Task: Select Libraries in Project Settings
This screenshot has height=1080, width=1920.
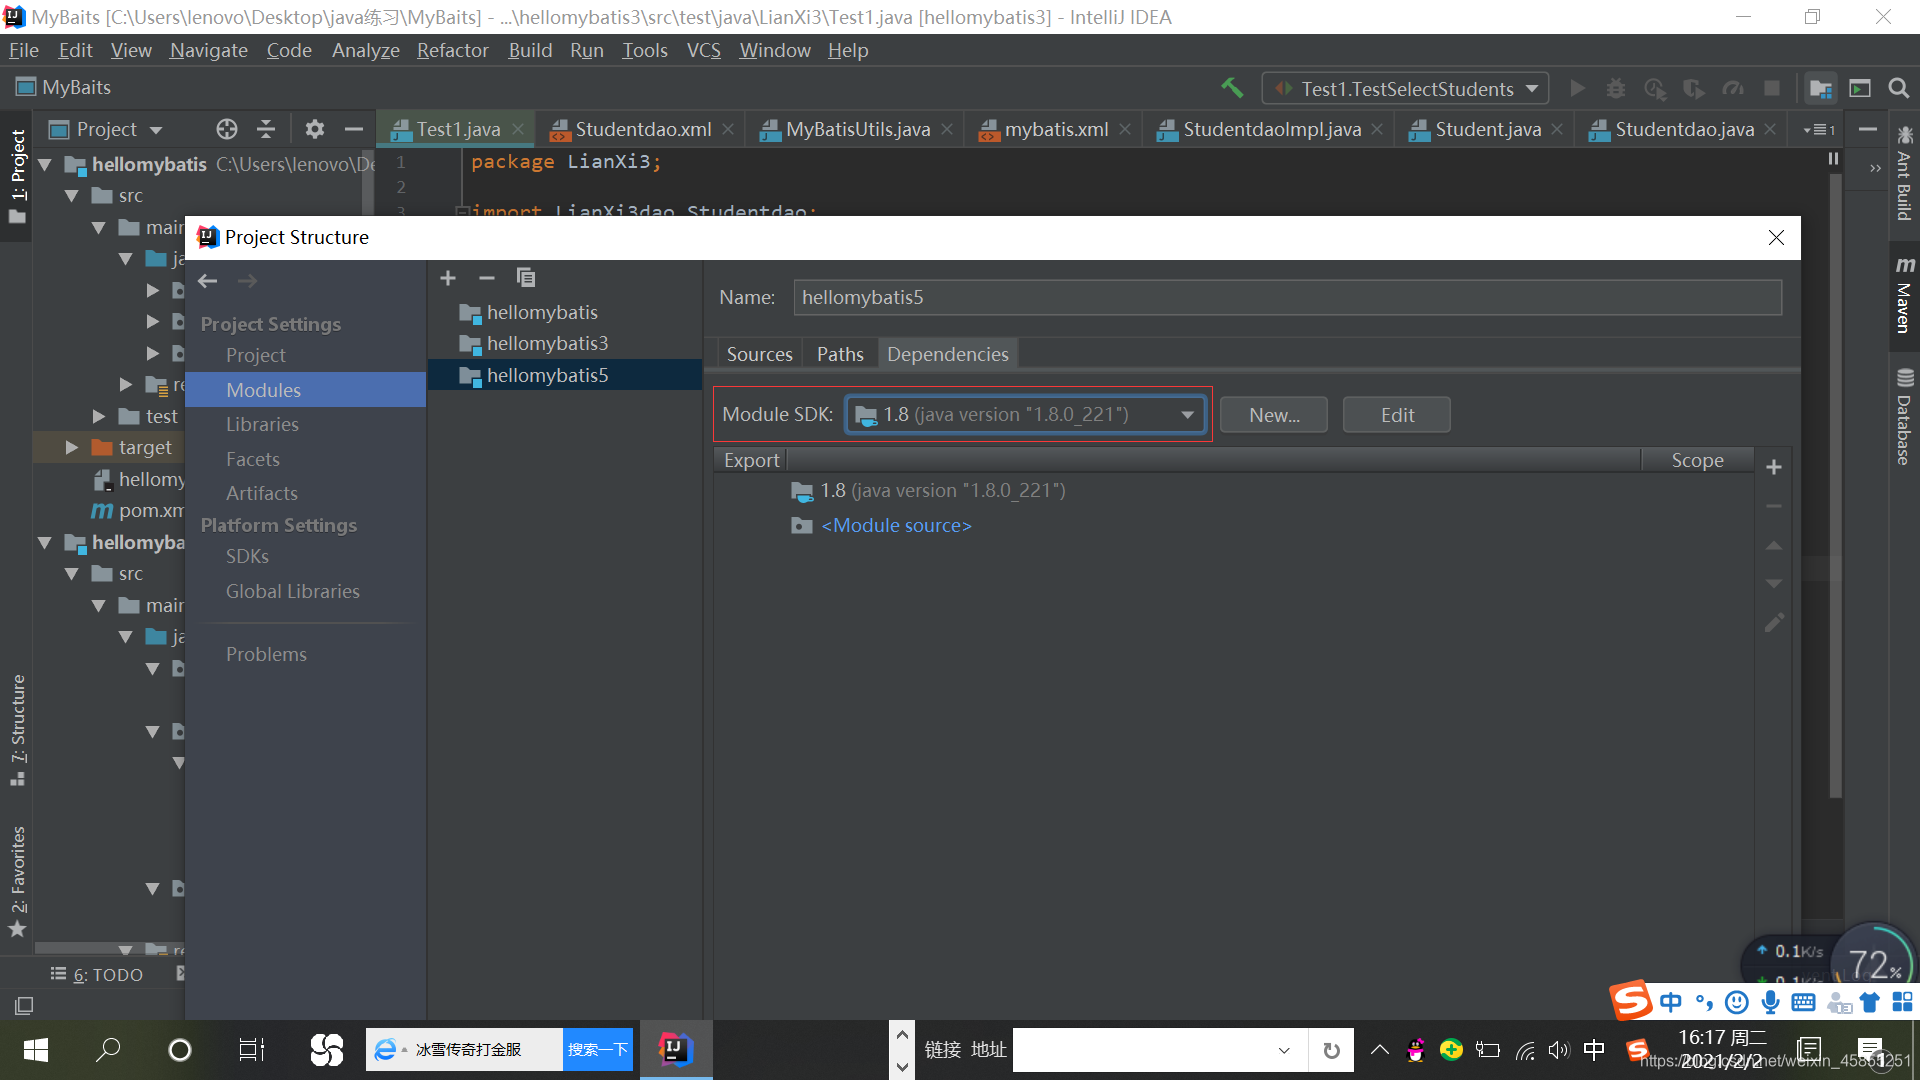Action: click(x=262, y=424)
